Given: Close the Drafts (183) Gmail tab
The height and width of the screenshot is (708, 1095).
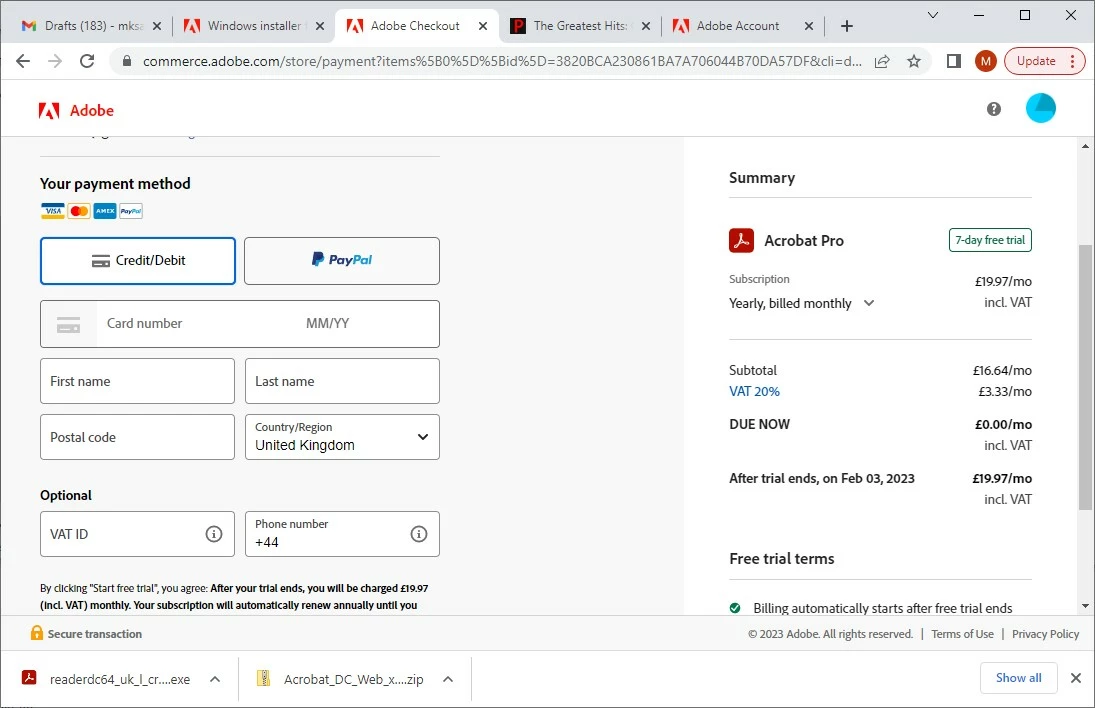Looking at the screenshot, I should click(157, 26).
